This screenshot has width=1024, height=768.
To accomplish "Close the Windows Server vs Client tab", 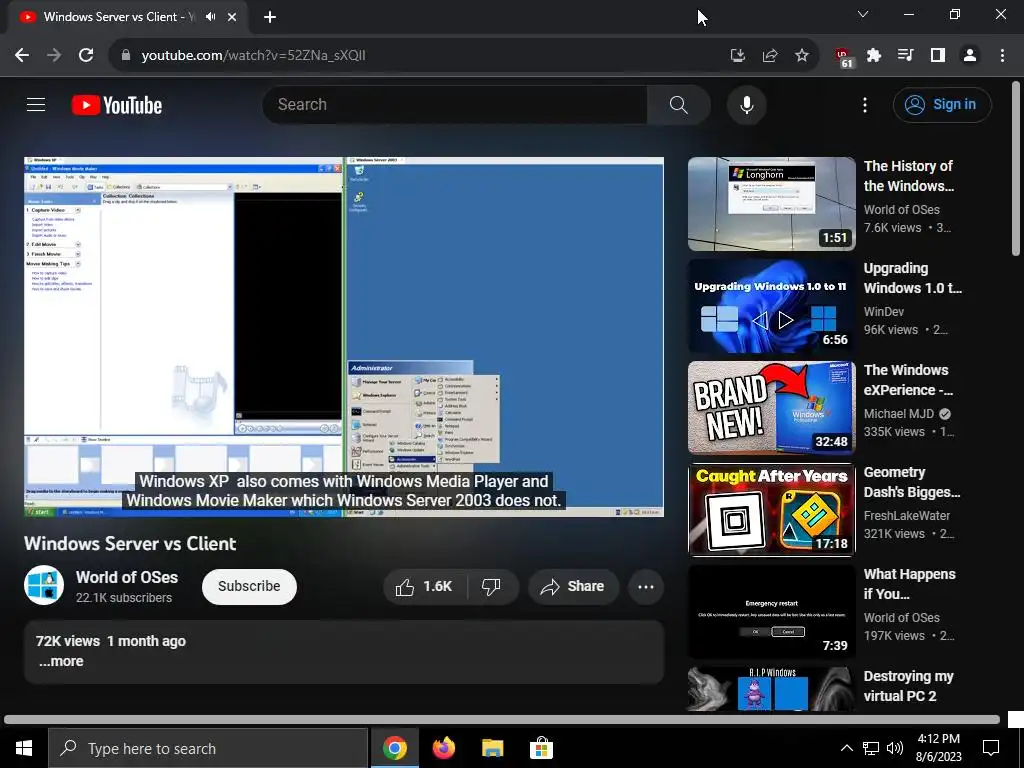I will [x=232, y=17].
